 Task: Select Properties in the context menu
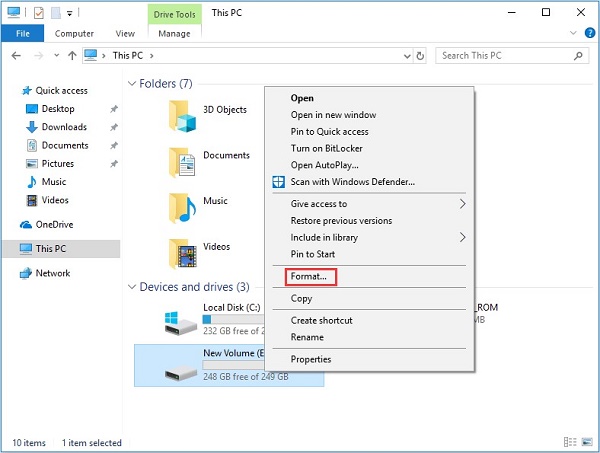pyautogui.click(x=310, y=359)
